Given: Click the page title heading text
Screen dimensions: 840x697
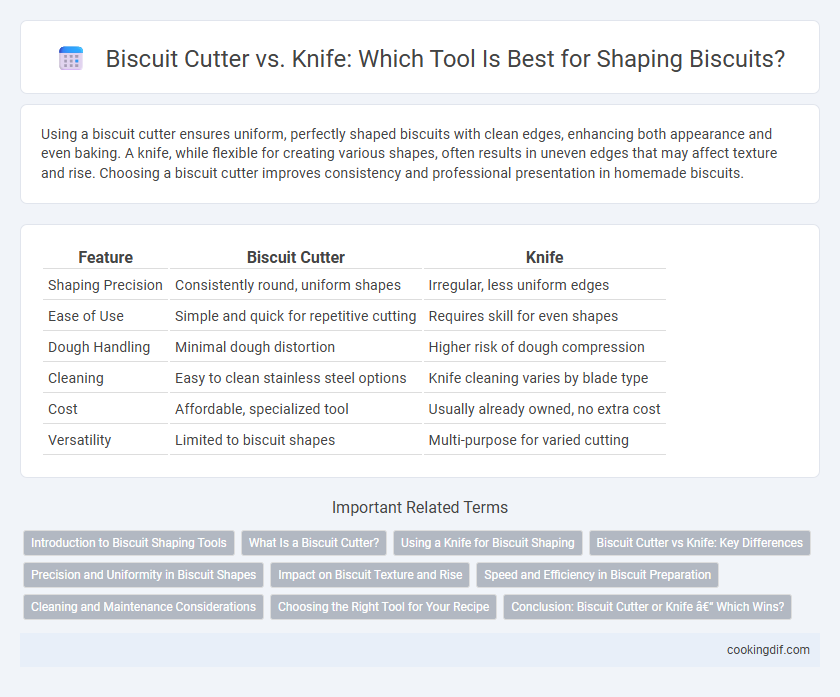Looking at the screenshot, I should point(445,58).
